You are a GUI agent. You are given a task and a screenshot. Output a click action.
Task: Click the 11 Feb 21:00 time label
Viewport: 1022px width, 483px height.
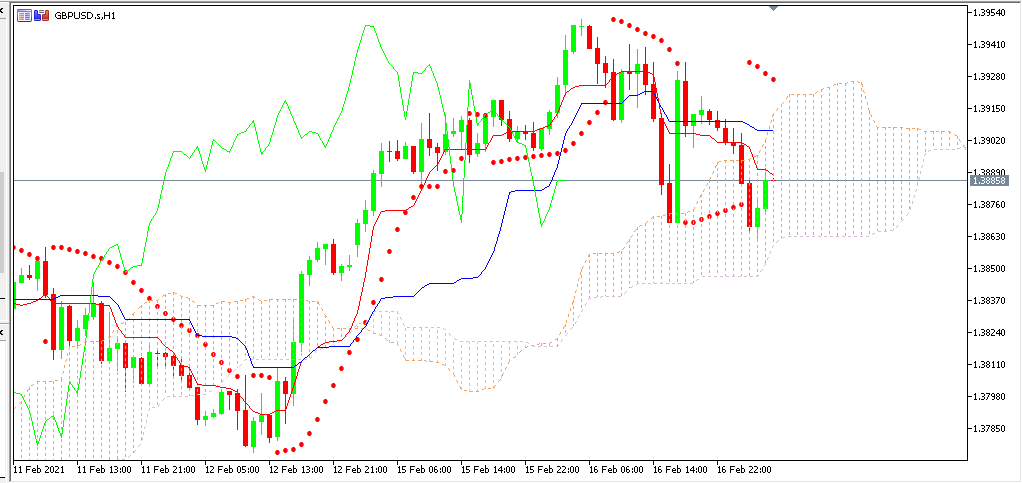168,470
